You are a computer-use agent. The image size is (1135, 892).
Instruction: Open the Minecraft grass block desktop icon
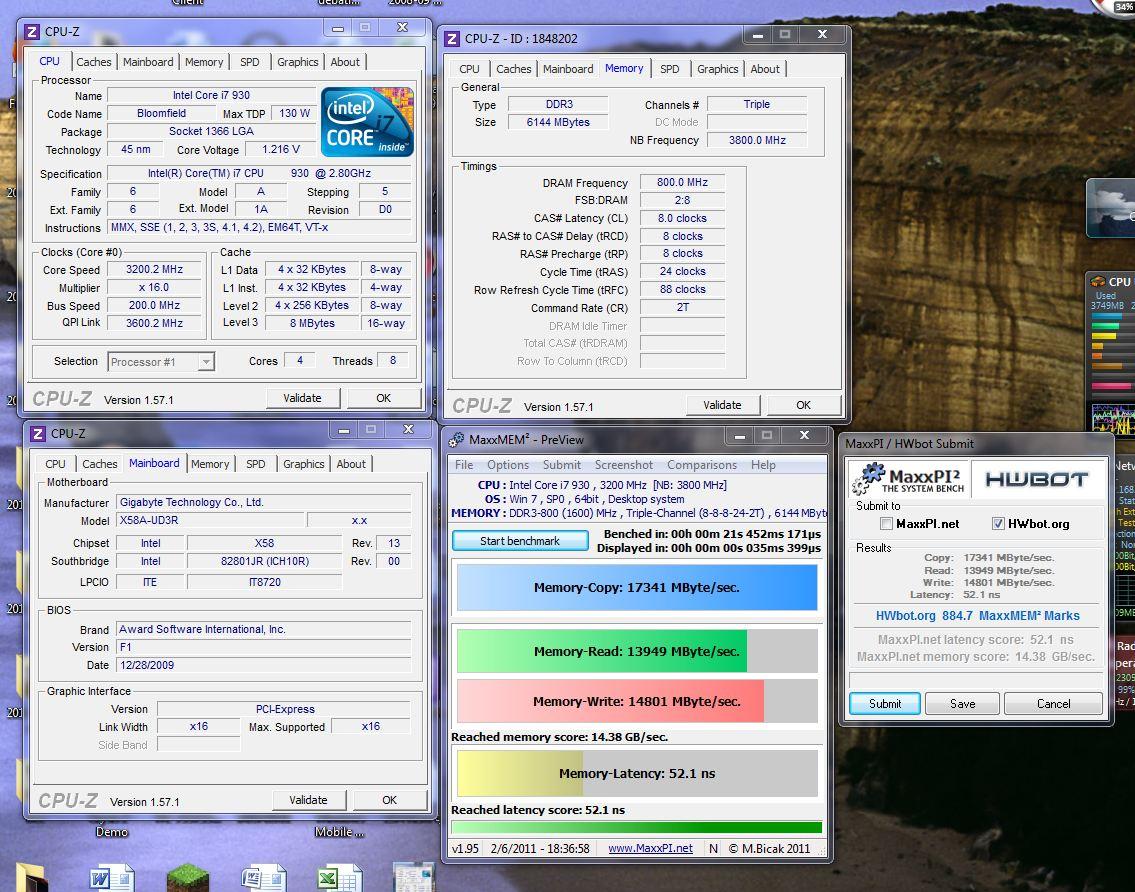click(x=187, y=878)
